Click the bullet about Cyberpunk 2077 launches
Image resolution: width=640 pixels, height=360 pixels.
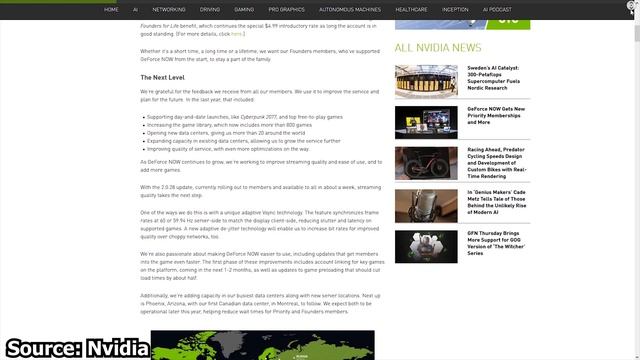(x=245, y=117)
